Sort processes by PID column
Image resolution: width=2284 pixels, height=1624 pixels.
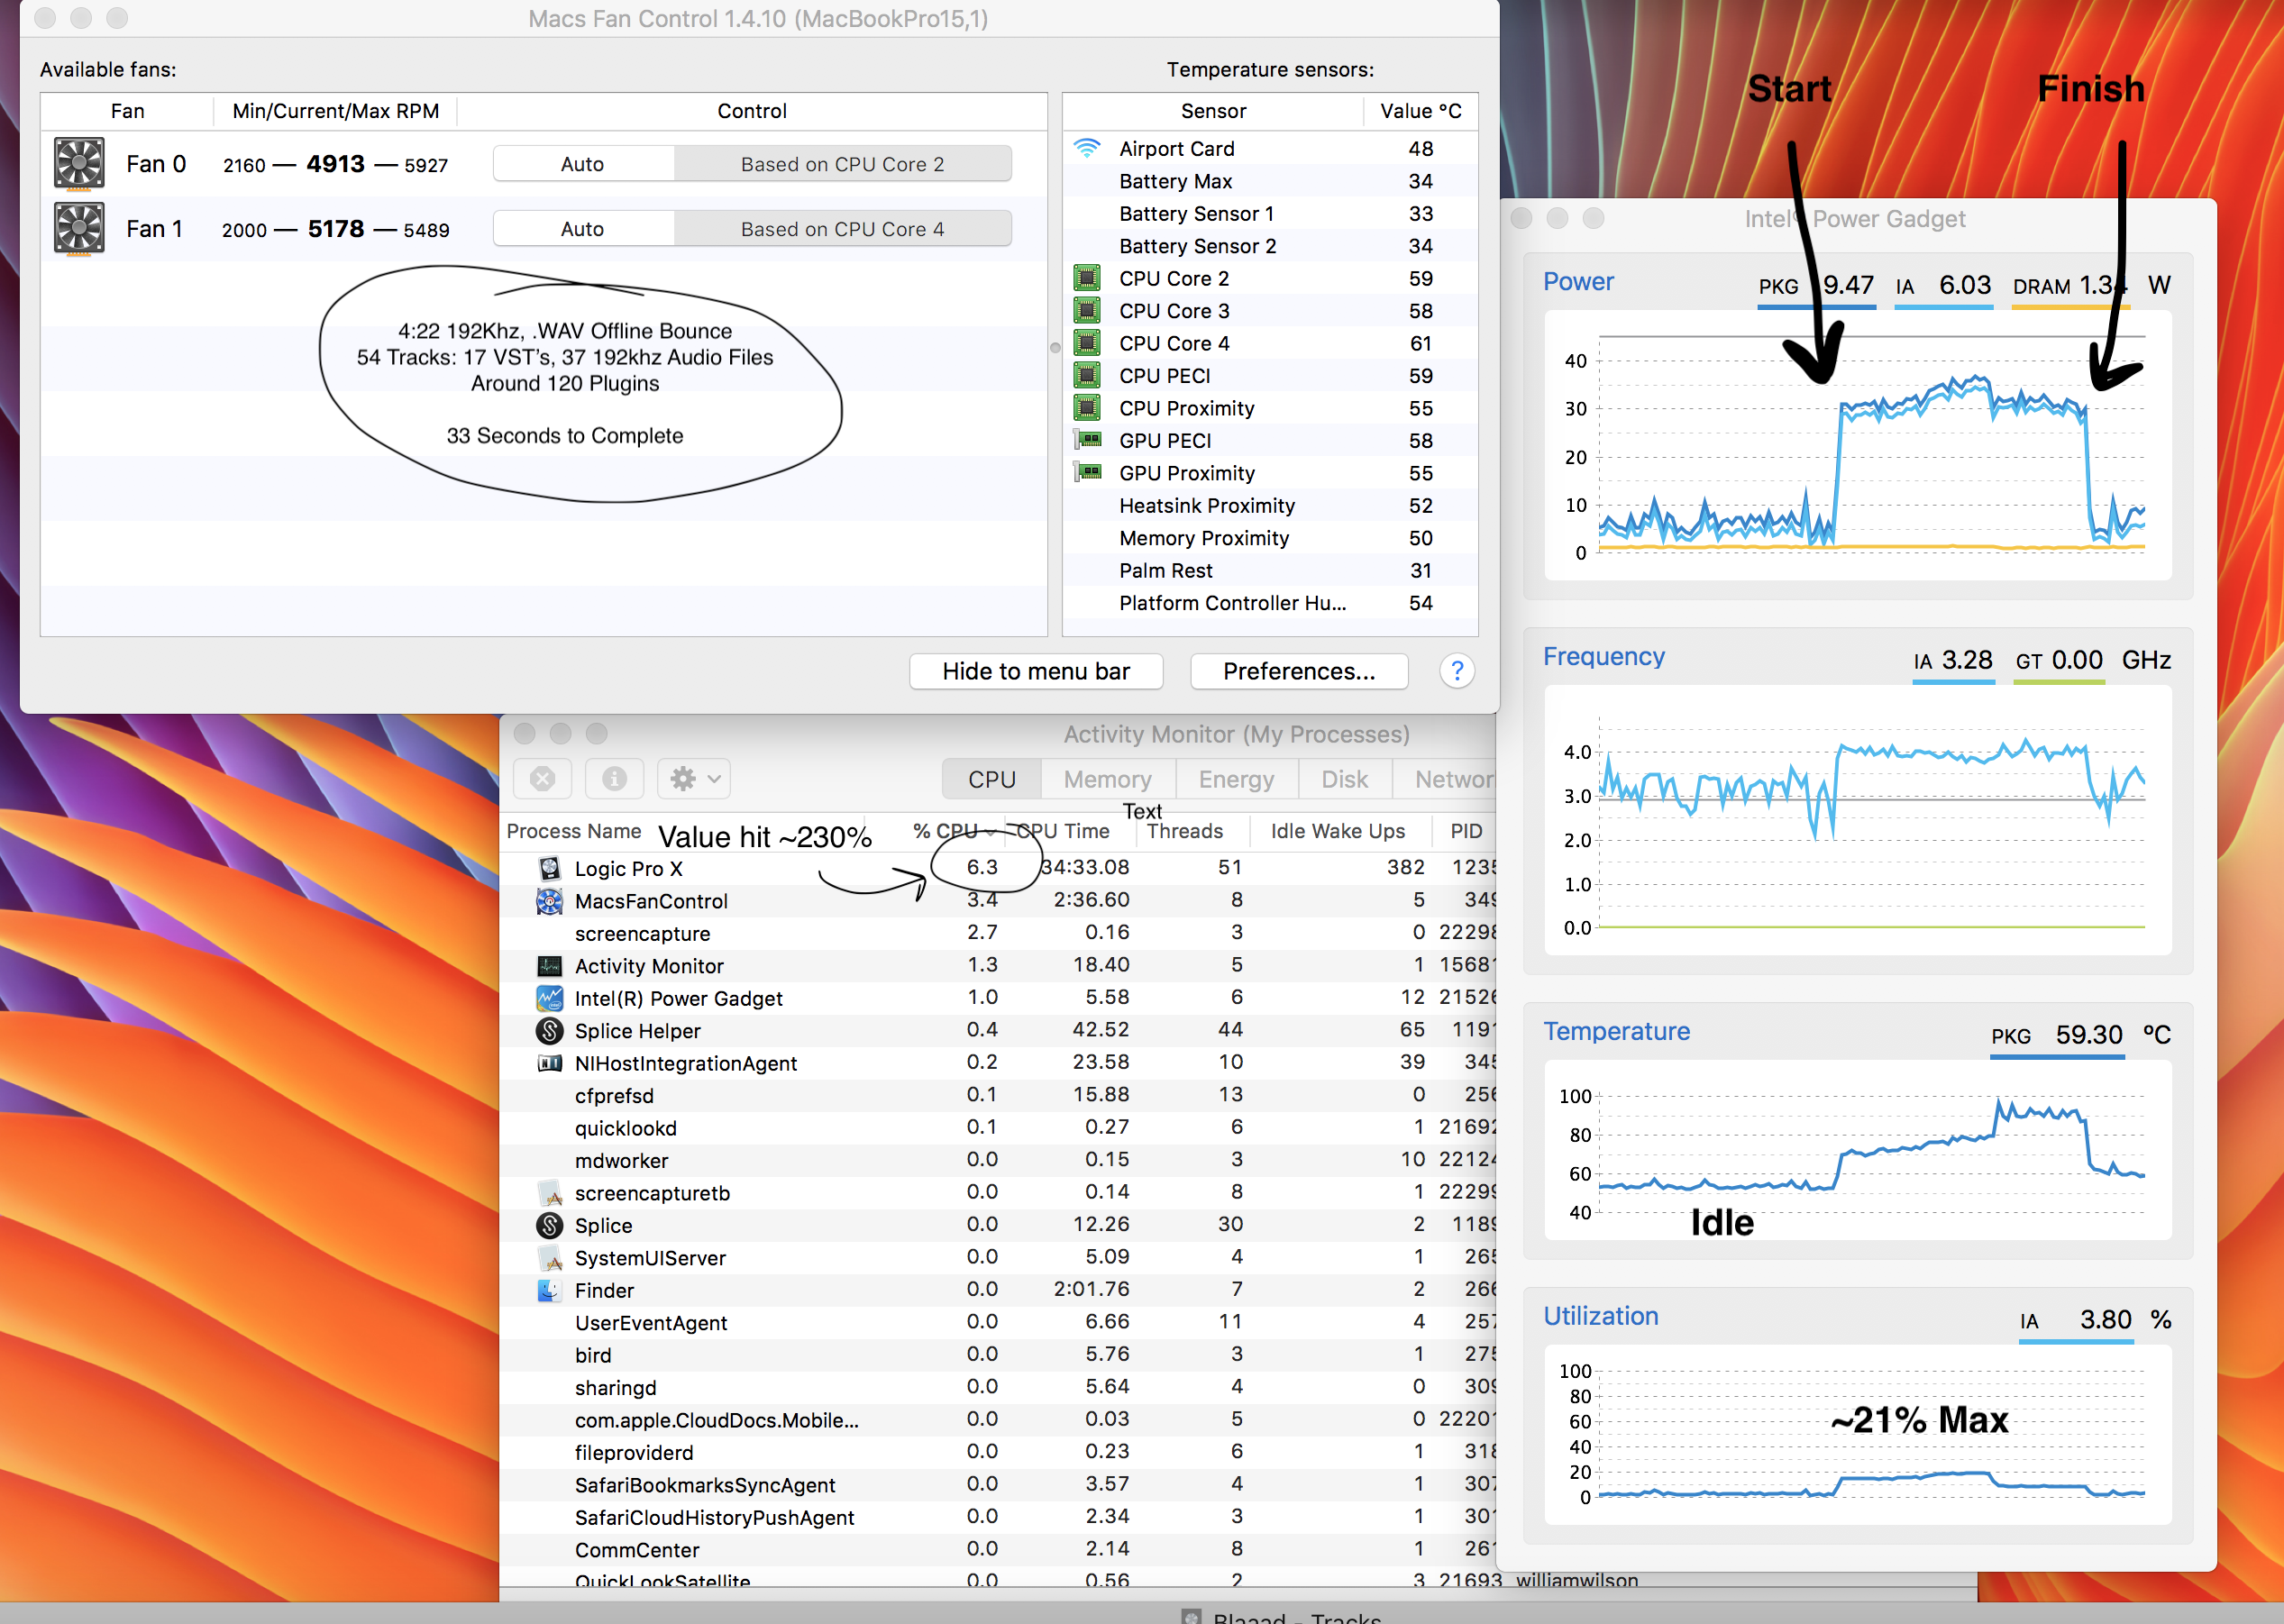pos(1466,831)
